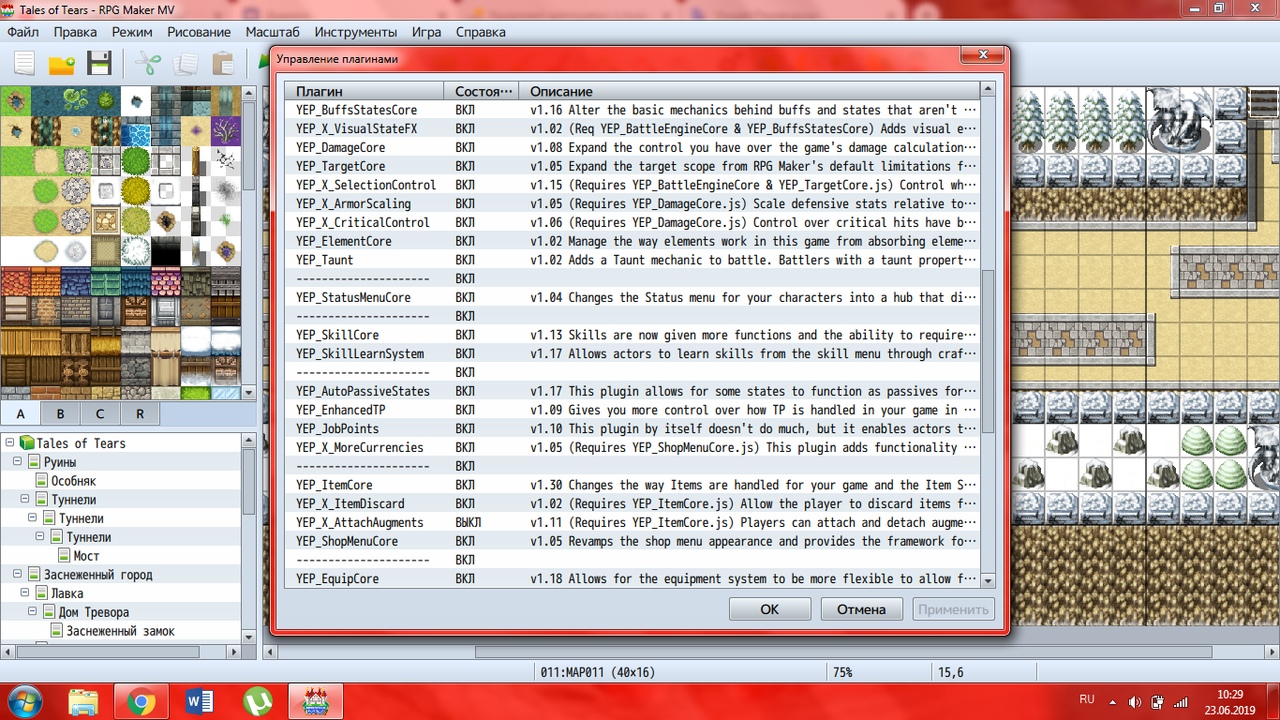The width and height of the screenshot is (1280, 720).
Task: Open the Windows Start menu
Action: coord(23,702)
